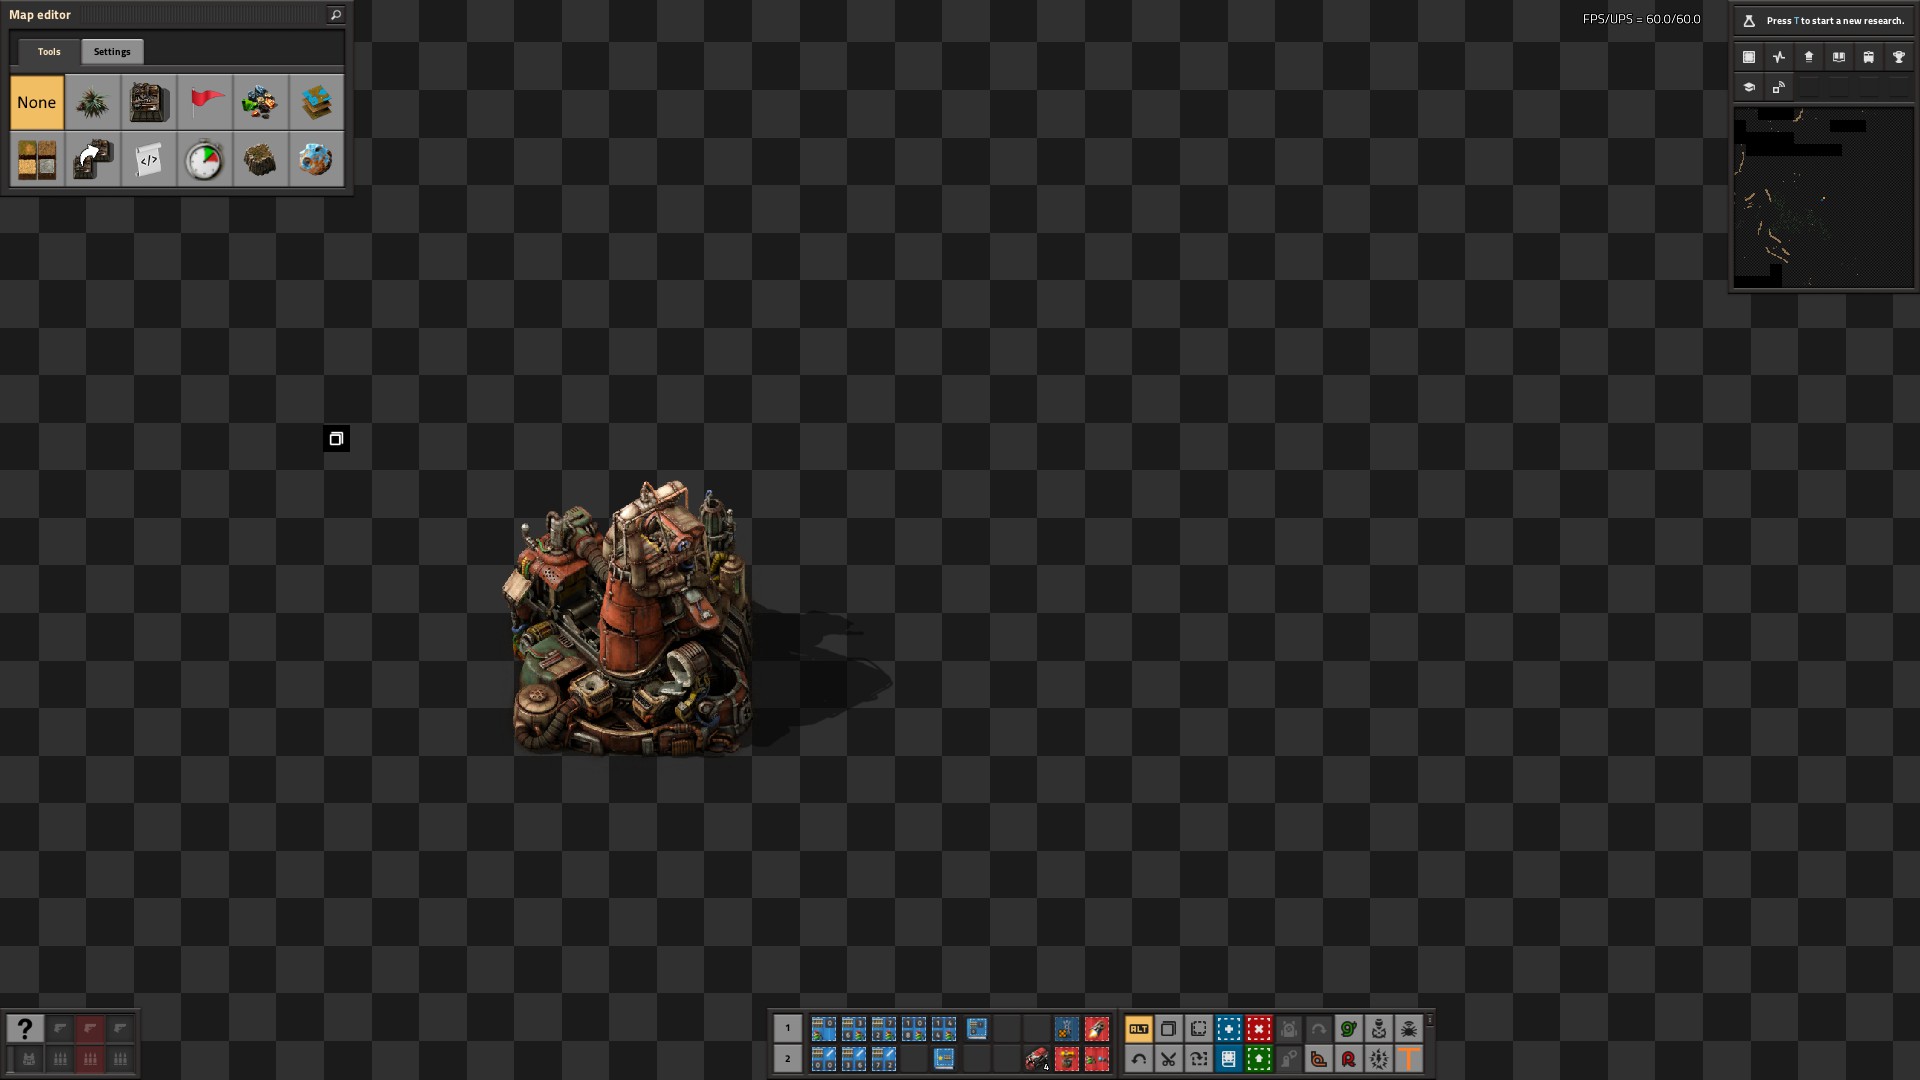The width and height of the screenshot is (1920, 1080).
Task: Click the floating copy cursor icon
Action: pos(336,439)
